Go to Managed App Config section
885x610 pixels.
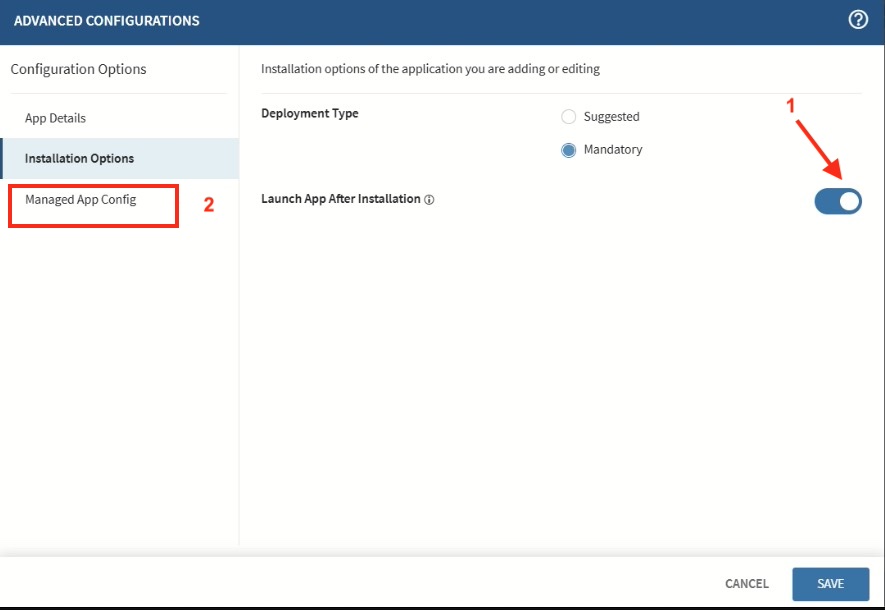pos(80,200)
